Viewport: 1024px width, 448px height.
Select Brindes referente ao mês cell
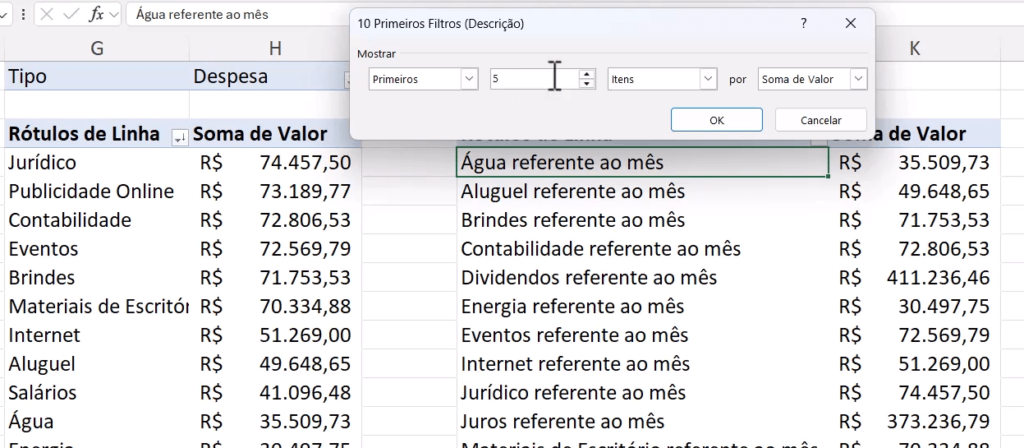point(642,220)
